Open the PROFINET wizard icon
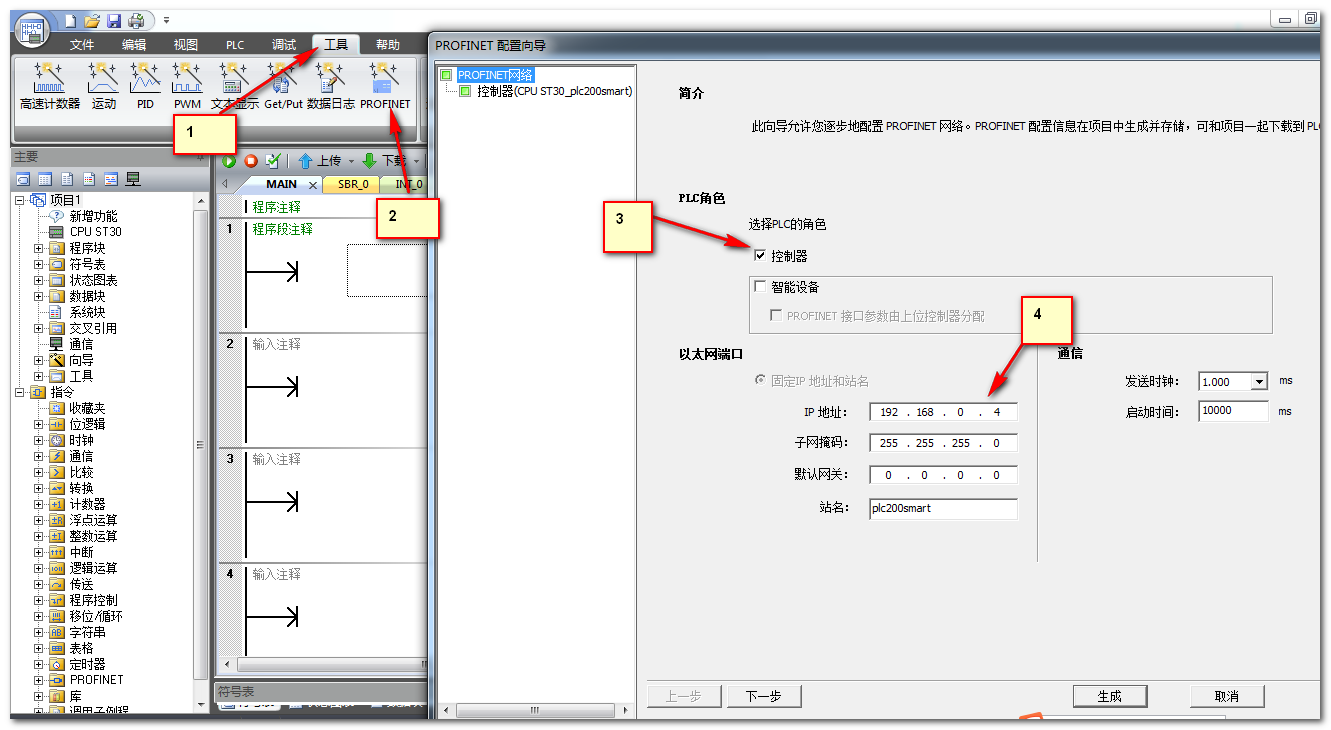The height and width of the screenshot is (730, 1331). point(385,85)
